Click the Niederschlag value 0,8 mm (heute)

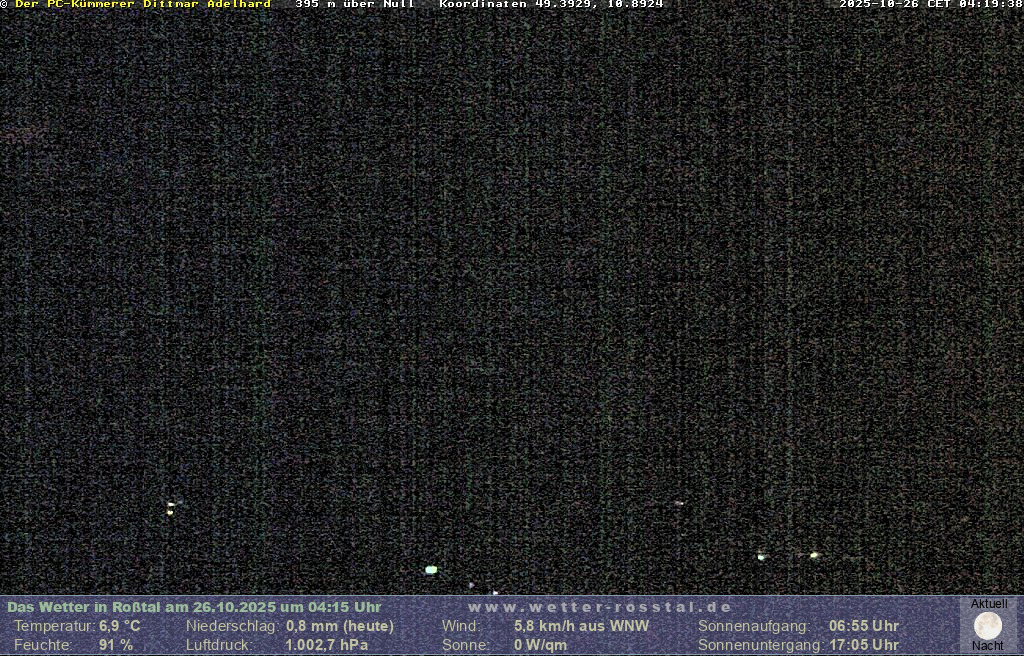[x=340, y=626]
